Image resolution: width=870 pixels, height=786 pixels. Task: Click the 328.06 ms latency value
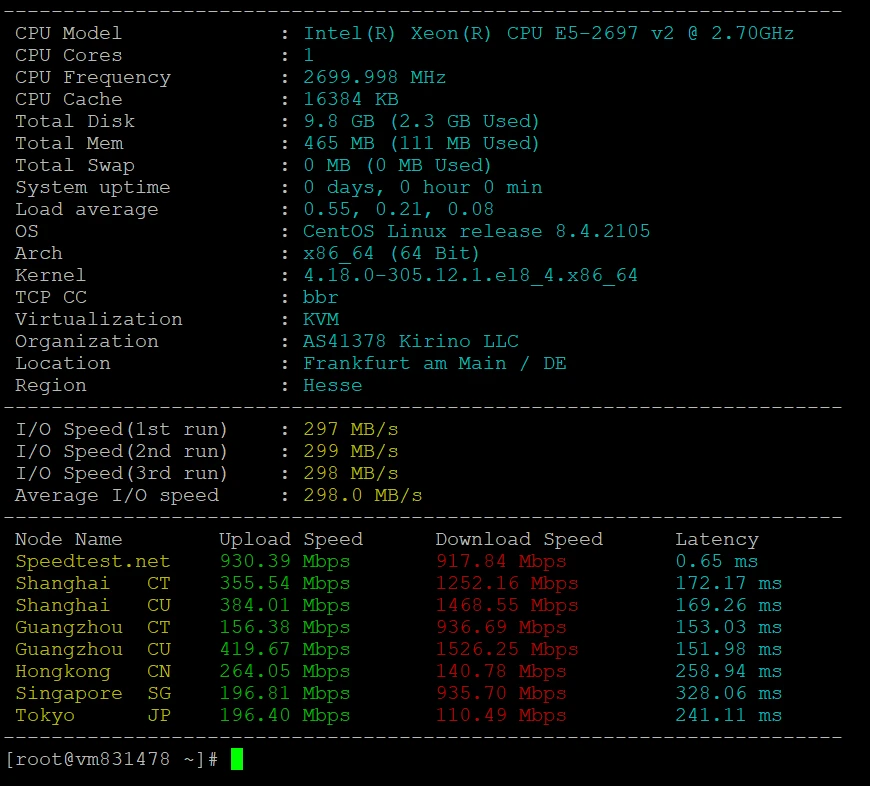coord(729,693)
